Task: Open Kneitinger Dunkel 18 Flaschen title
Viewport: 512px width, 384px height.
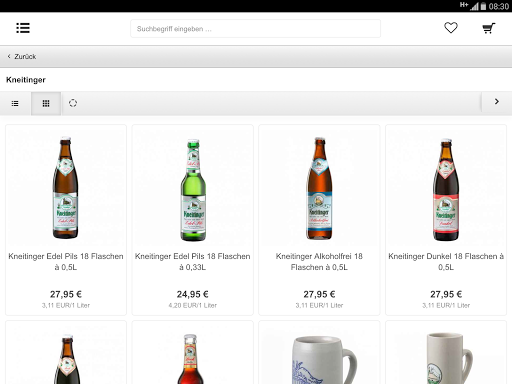Action: pos(446,262)
